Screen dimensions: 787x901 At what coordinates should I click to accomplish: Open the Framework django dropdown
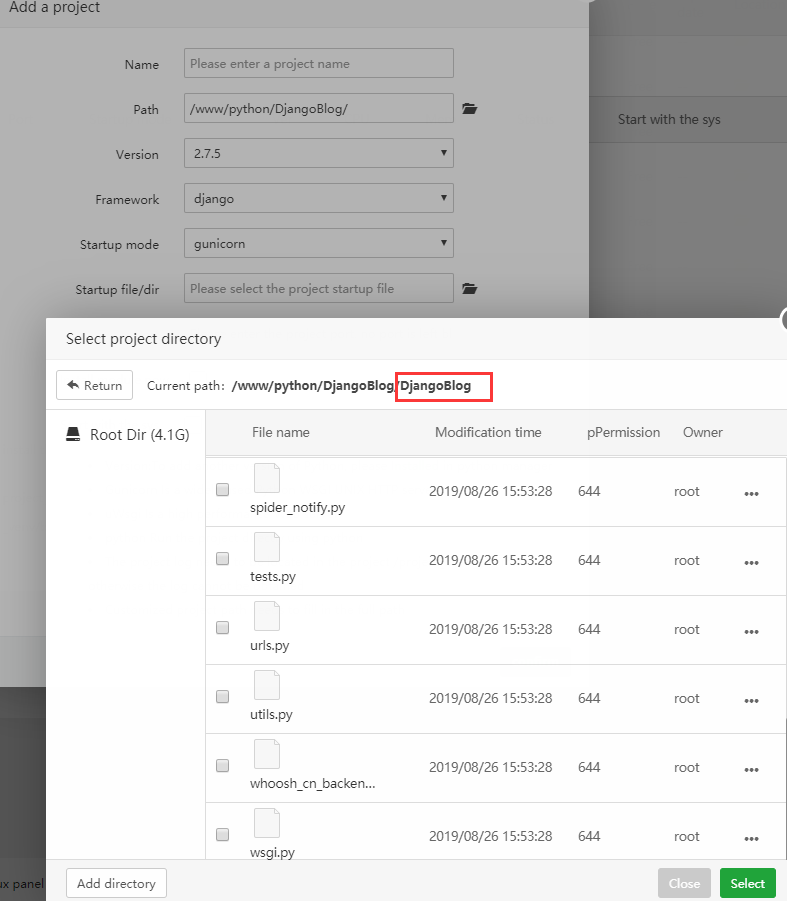(318, 198)
